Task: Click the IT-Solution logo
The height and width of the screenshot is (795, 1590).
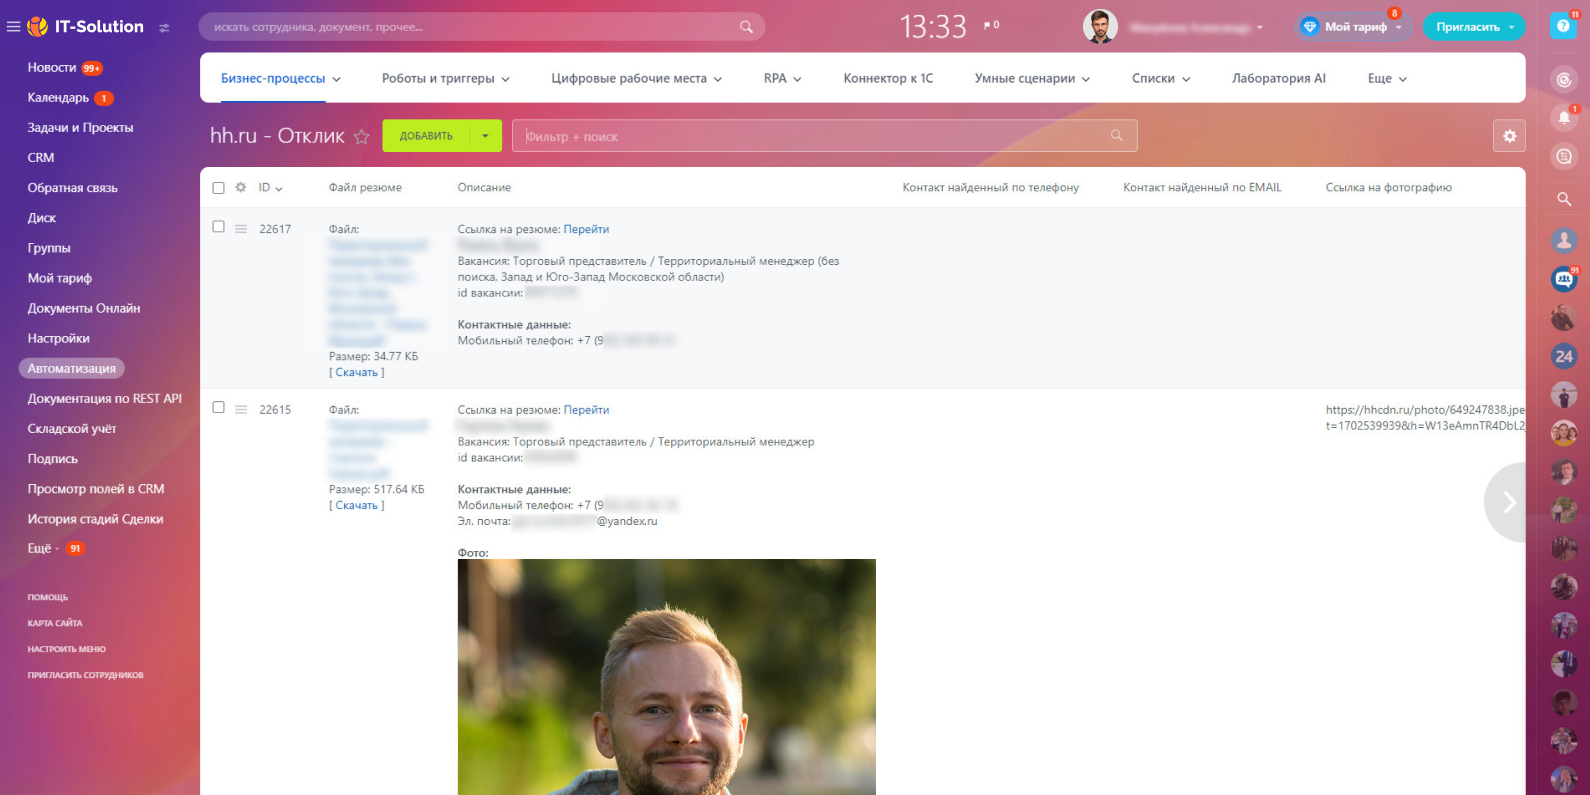Action: (x=86, y=27)
